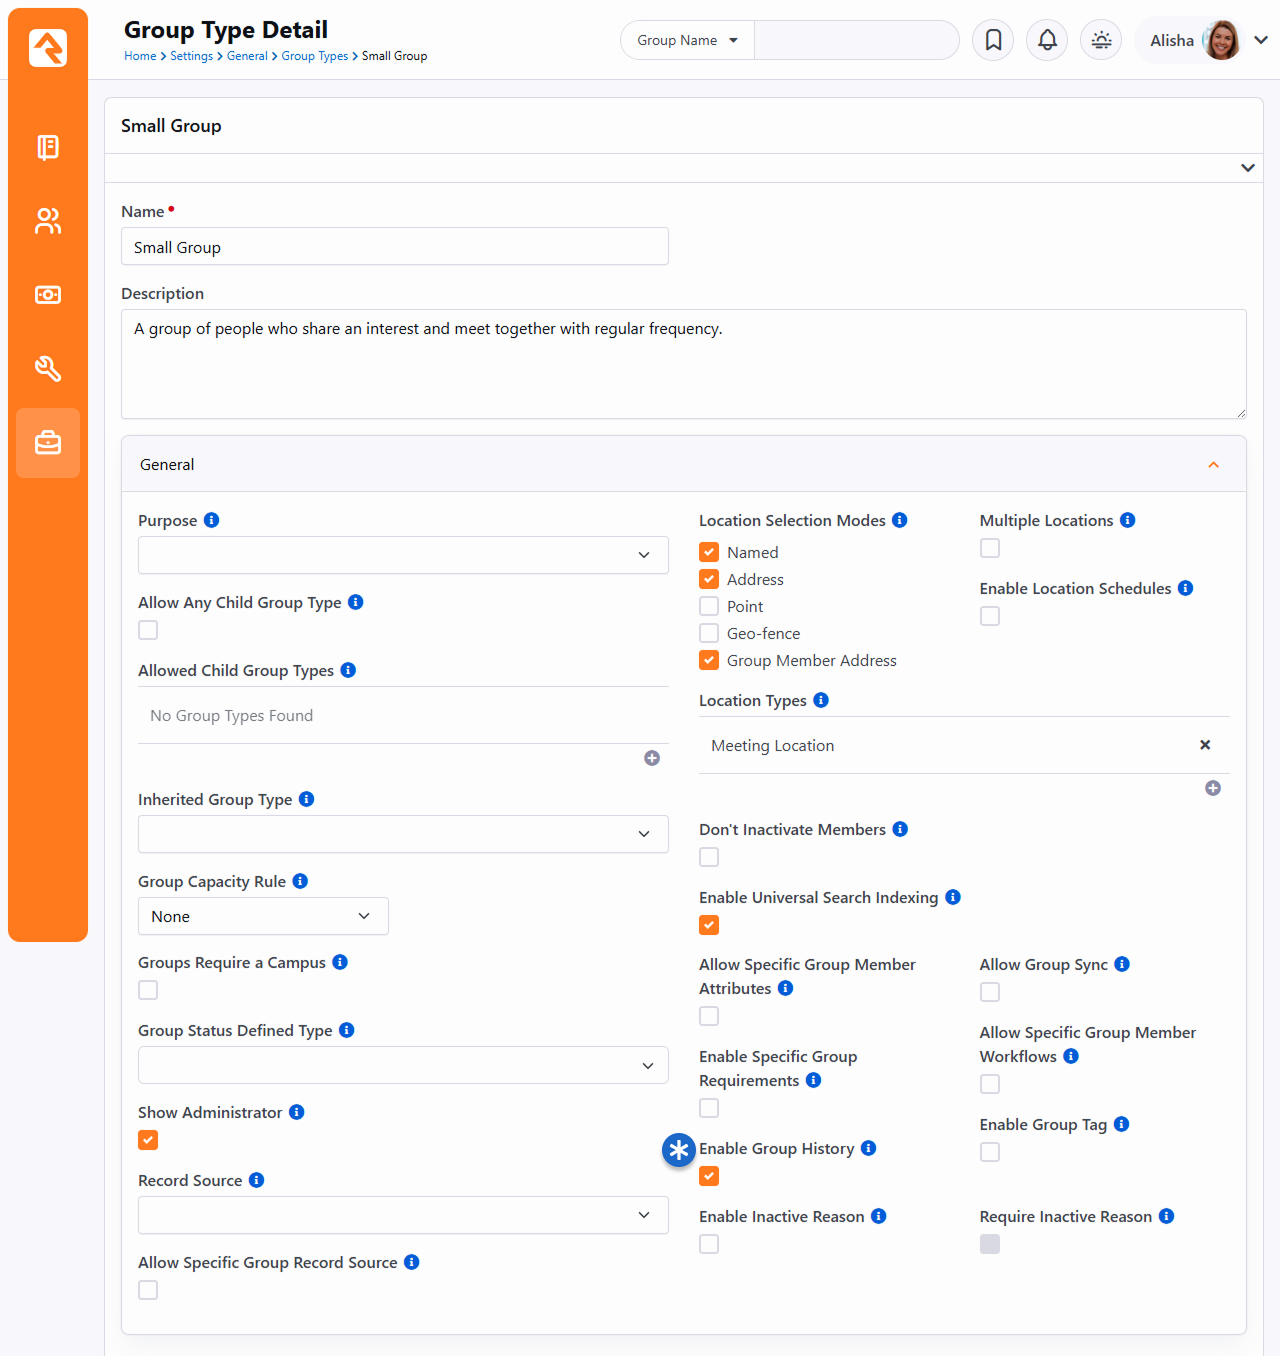1280x1356 pixels.
Task: Uncheck Enable Universal Search Indexing
Action: click(709, 925)
